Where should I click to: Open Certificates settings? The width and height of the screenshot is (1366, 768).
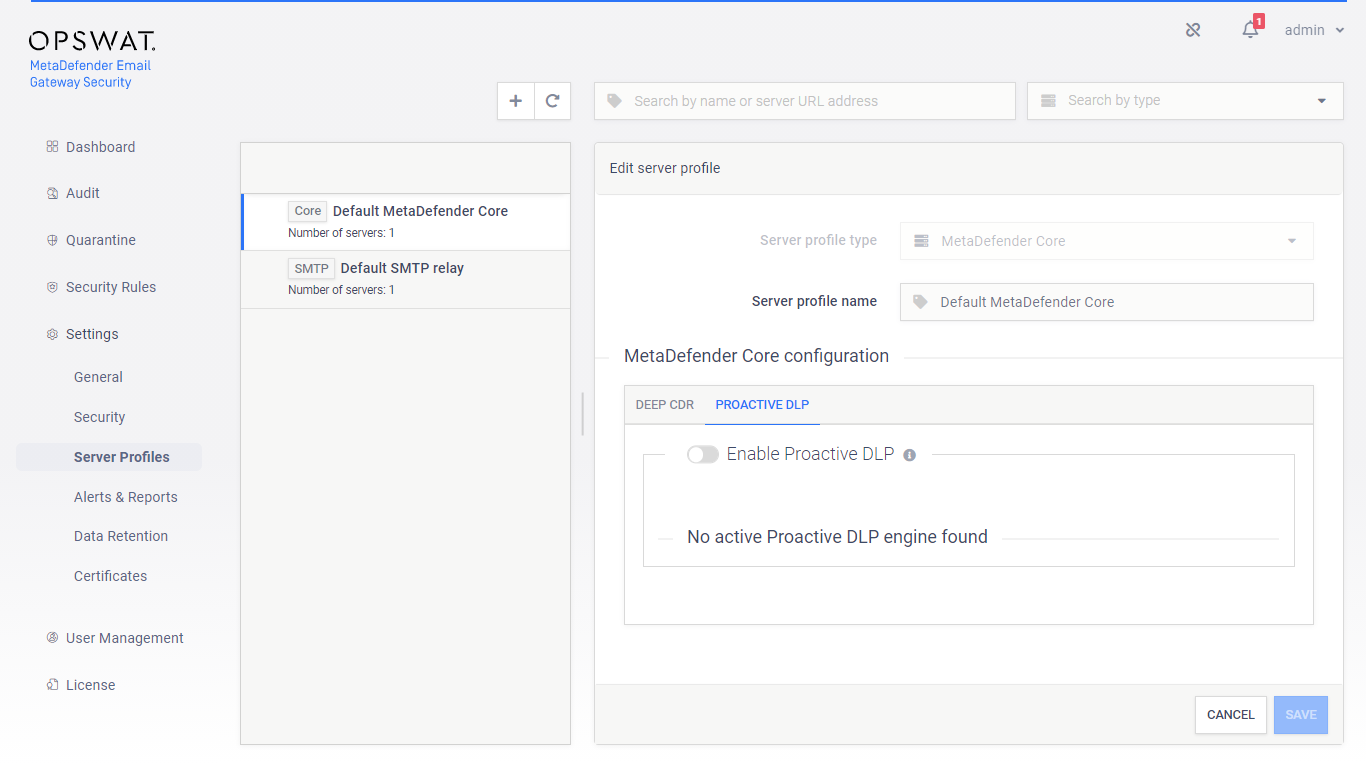click(x=110, y=576)
